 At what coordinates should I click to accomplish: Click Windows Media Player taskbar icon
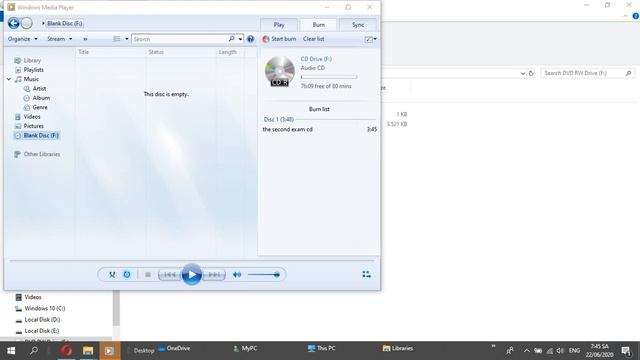tap(109, 351)
